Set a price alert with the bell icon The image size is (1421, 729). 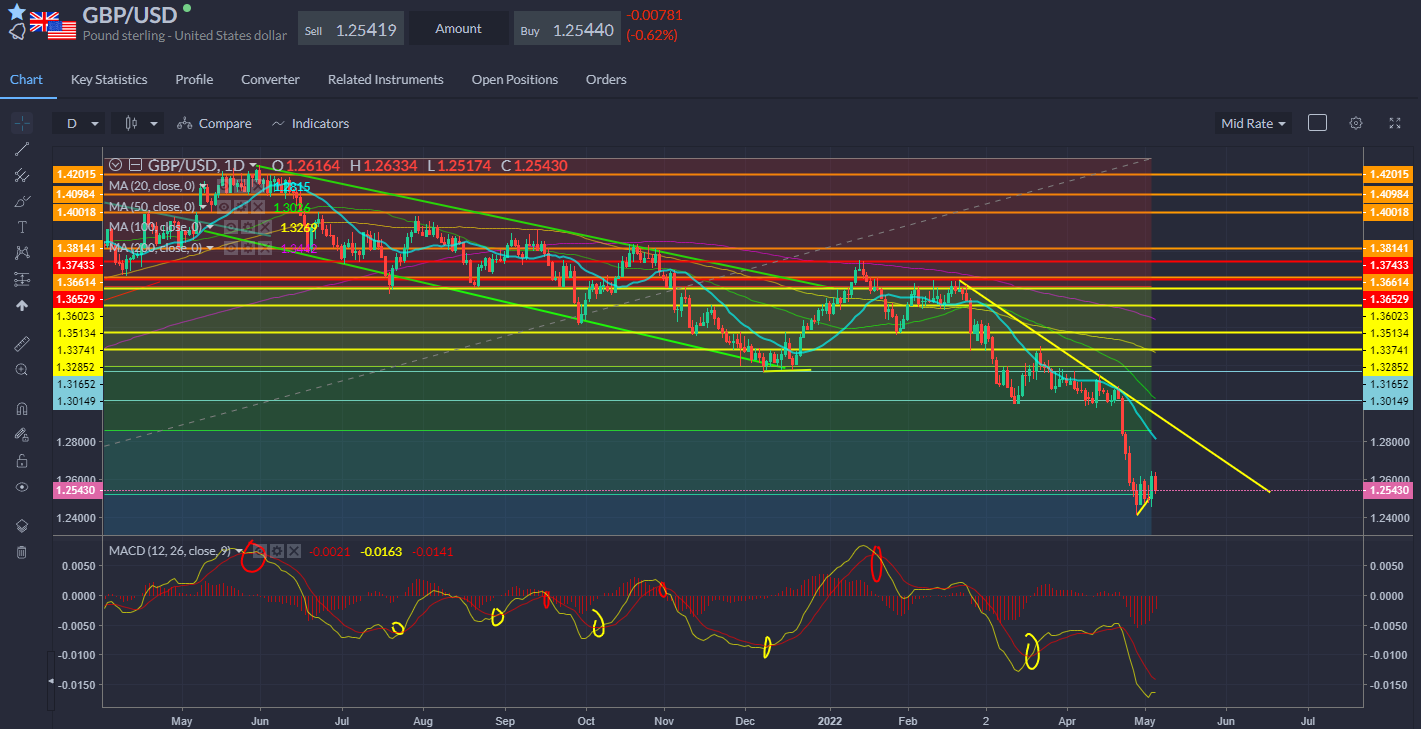click(17, 32)
